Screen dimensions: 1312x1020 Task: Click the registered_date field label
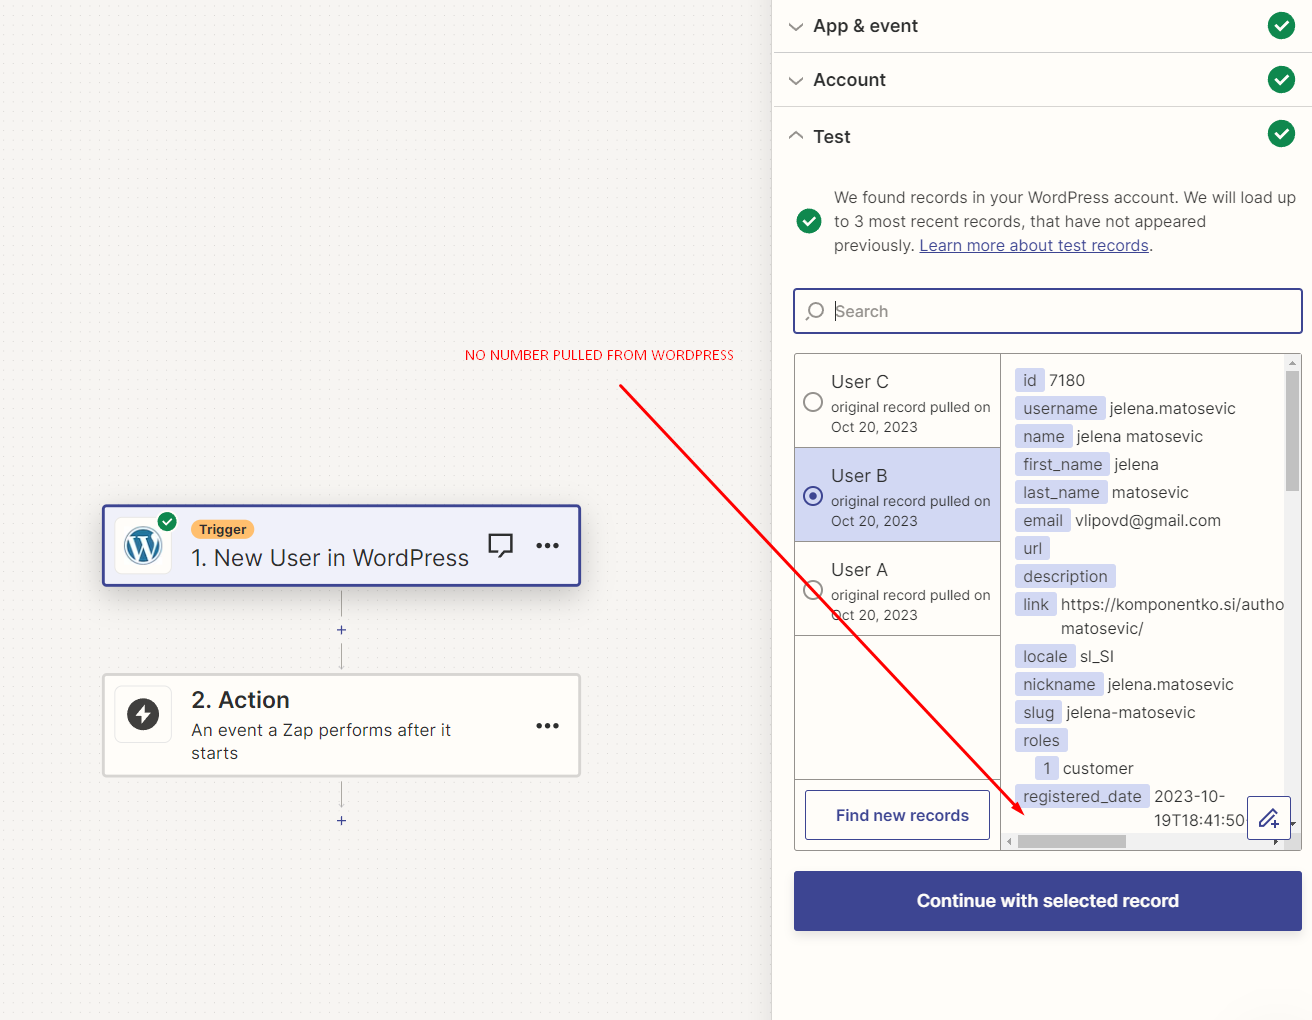pos(1082,796)
